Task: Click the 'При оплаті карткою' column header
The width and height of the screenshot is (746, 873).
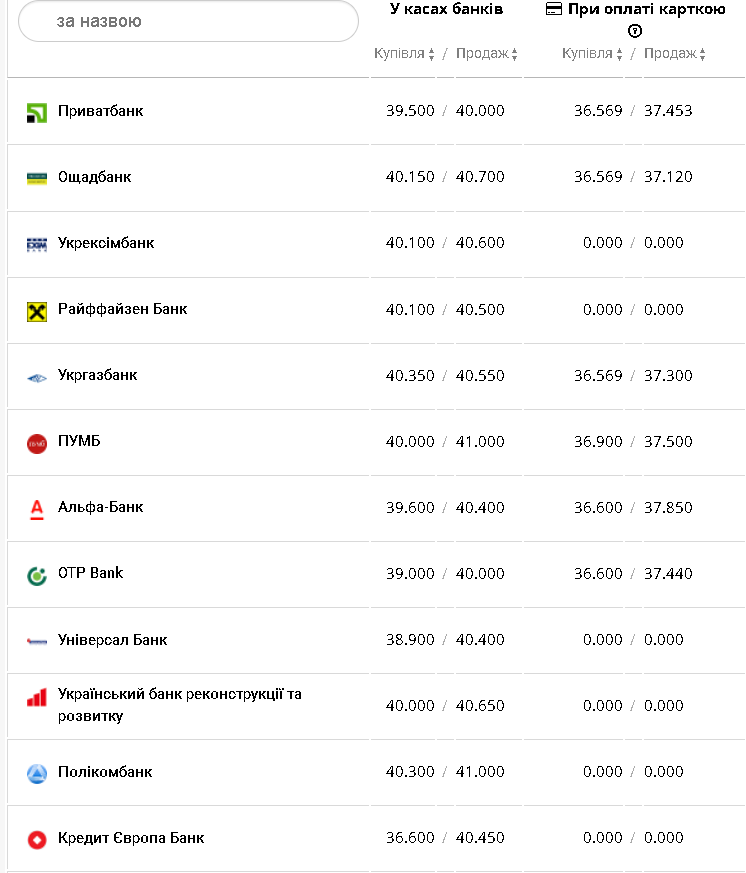Action: tap(645, 9)
